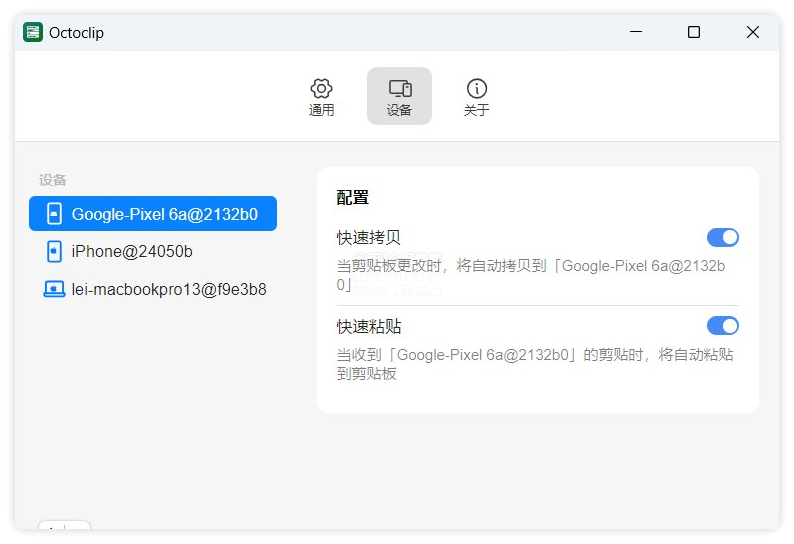
Task: Click the 快速粘贴 label
Action: [369, 326]
